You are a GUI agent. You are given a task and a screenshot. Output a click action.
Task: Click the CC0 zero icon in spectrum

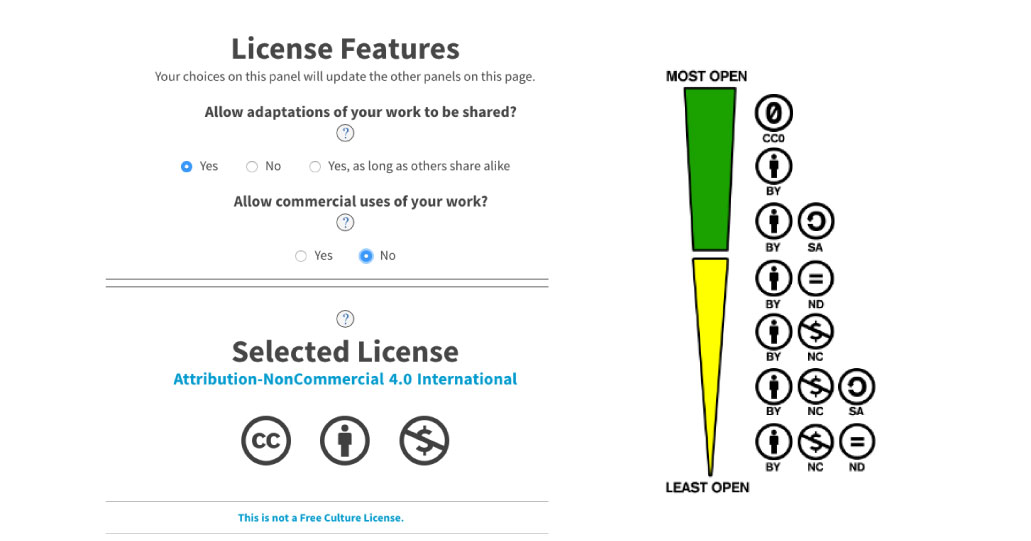point(774,113)
